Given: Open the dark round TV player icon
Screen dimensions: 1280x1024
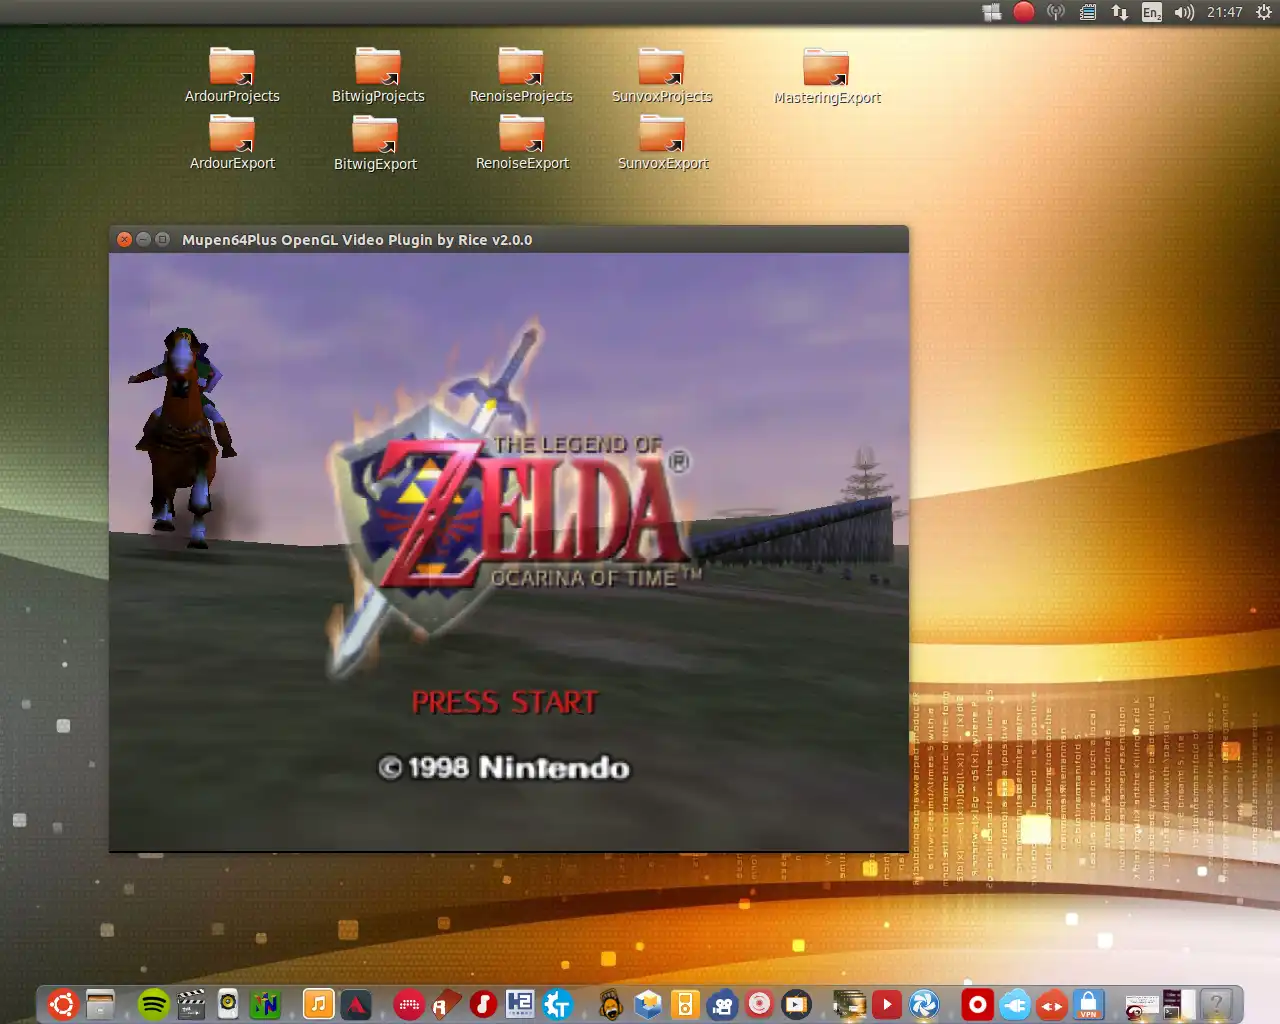Looking at the screenshot, I should 796,1004.
